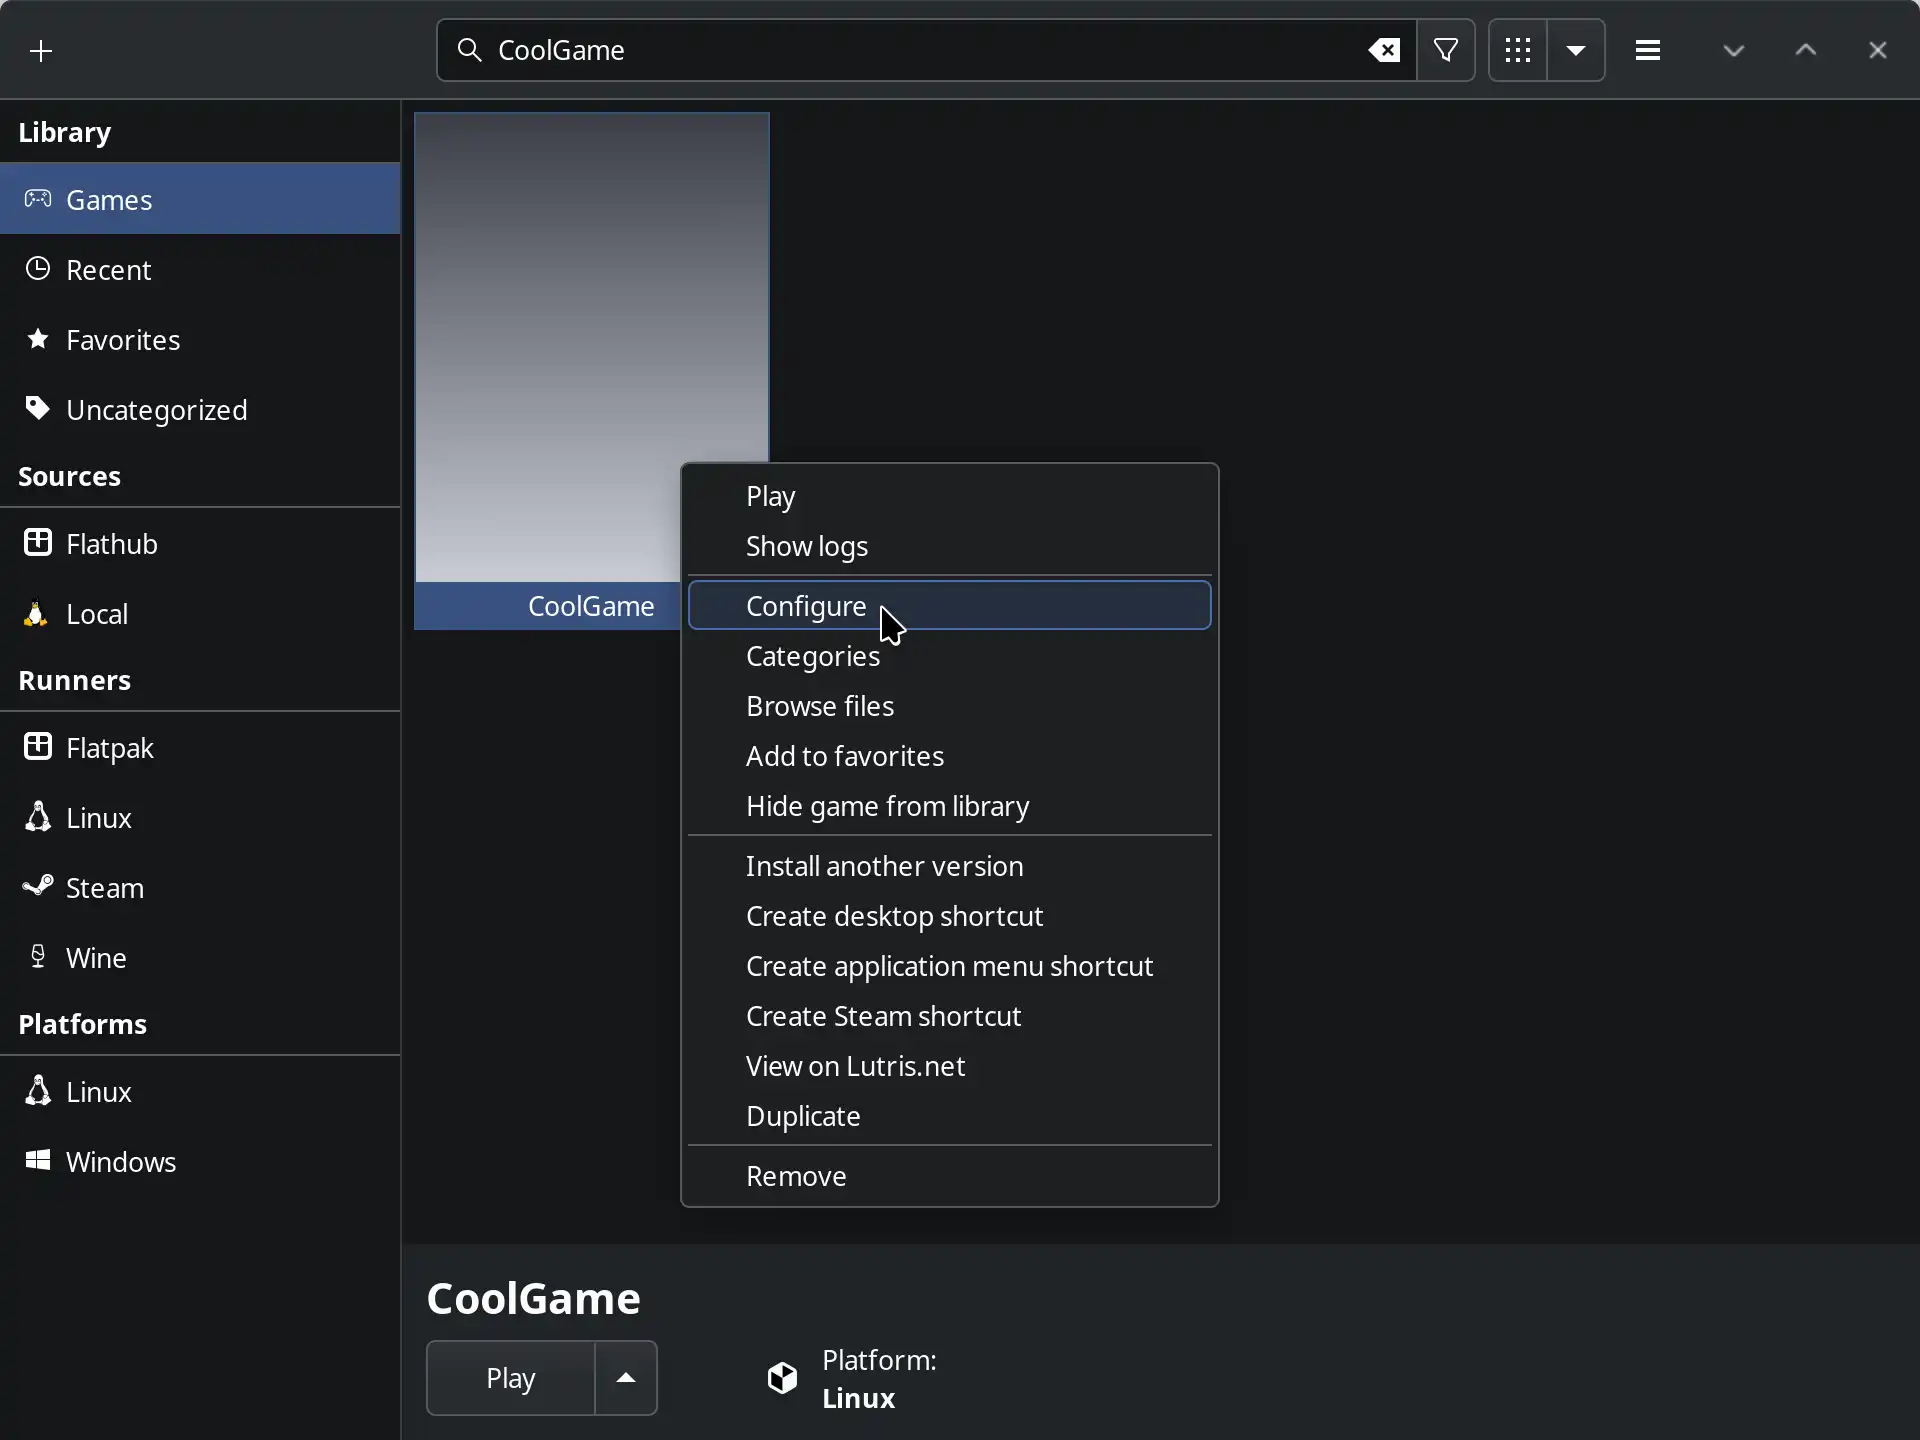Select Wine runner in sidebar
The width and height of the screenshot is (1920, 1440).
click(x=96, y=958)
